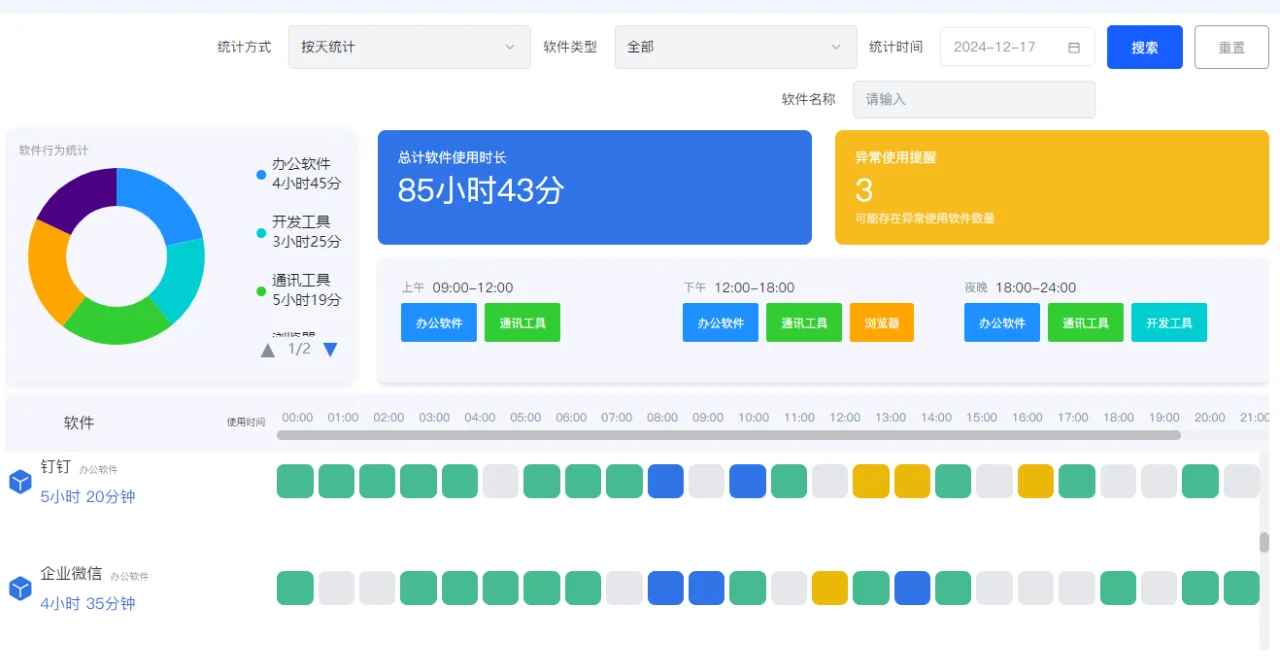Click the 重置 reset button
This screenshot has height=669, width=1280.
coord(1231,46)
